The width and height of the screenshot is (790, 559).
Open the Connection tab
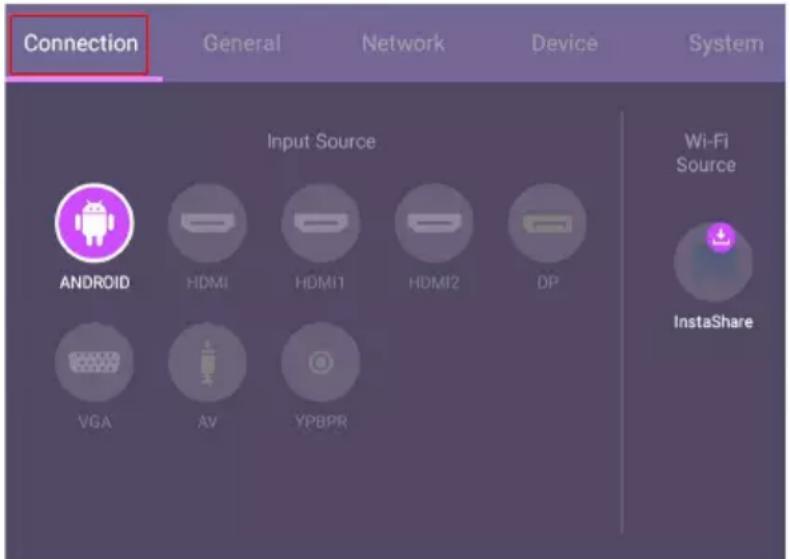coord(81,44)
